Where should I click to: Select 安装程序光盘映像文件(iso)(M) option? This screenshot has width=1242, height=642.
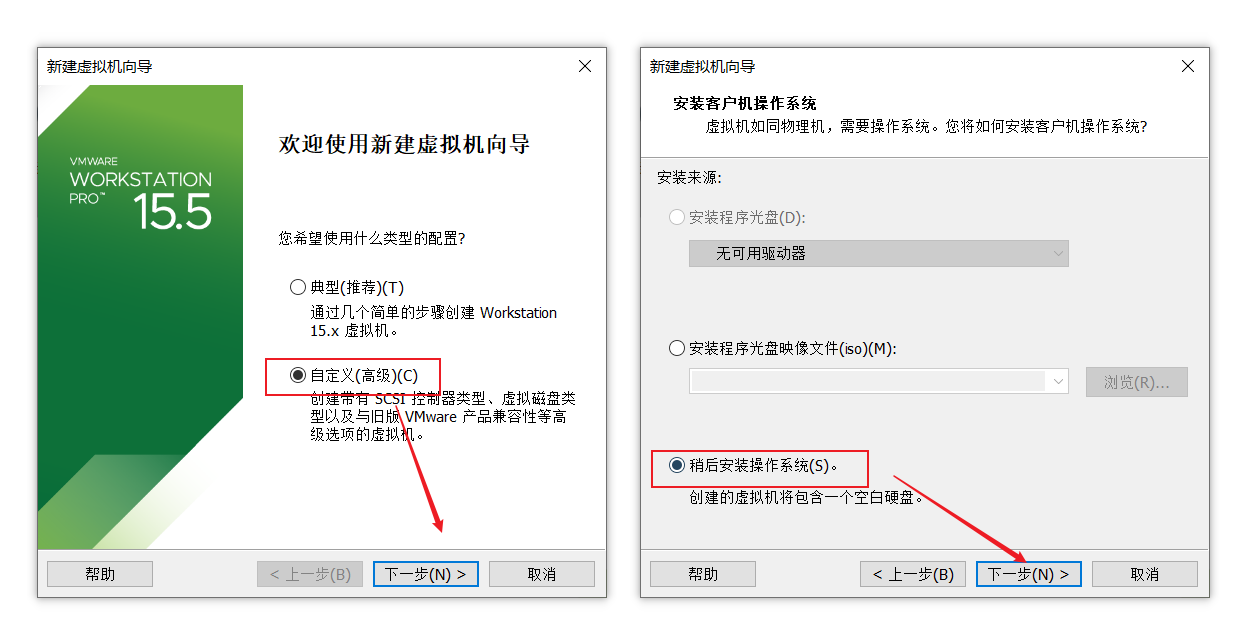pyautogui.click(x=675, y=348)
